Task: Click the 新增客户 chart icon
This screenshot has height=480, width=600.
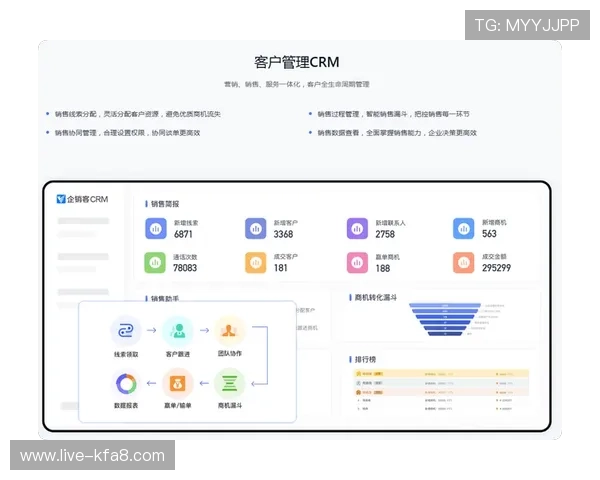Action: coord(256,229)
